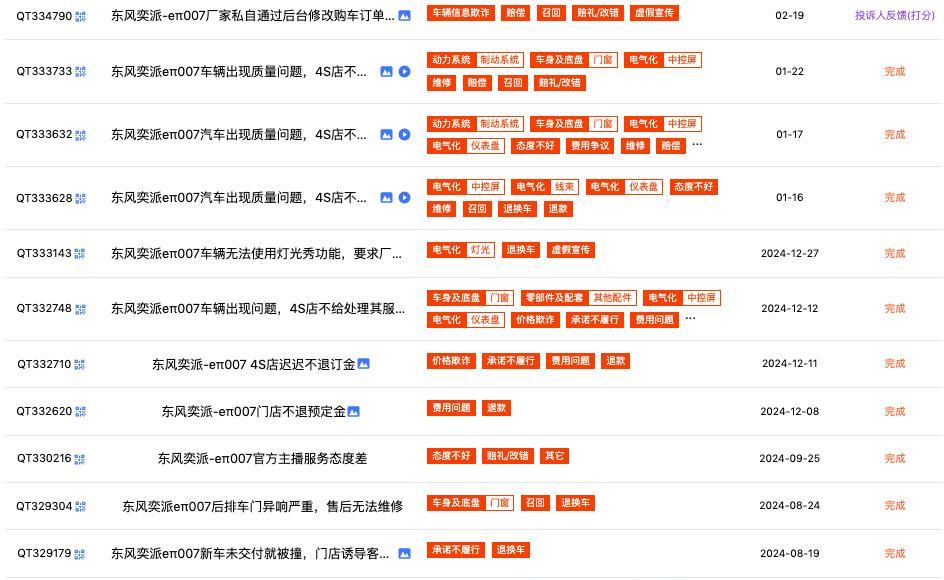Expand the hidden tags ellipsis in row QT332748
Screen dimensions: 944x580
click(x=691, y=318)
